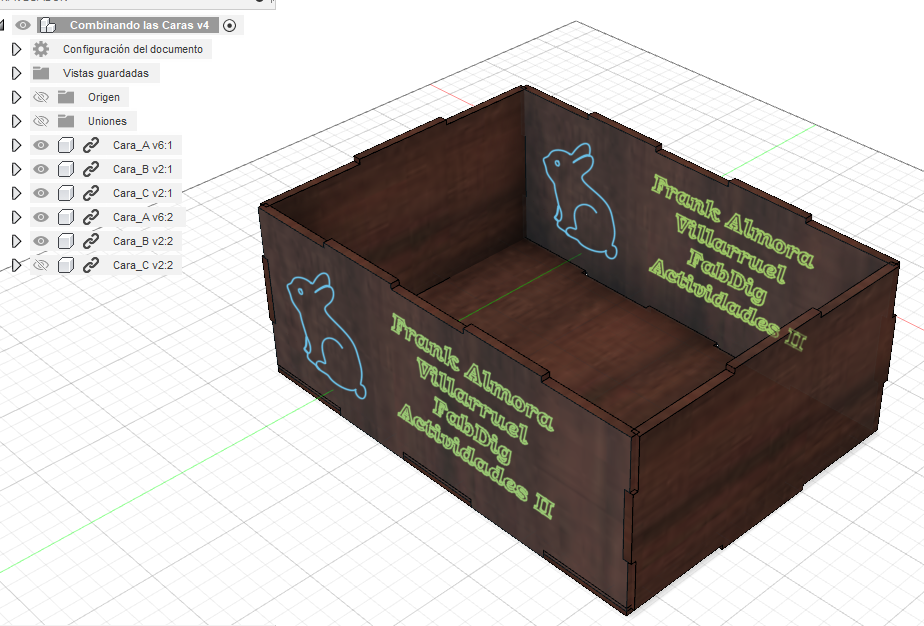Click the component cube icon of Cara_B v2:1
Screen dimensions: 924x626
66,169
